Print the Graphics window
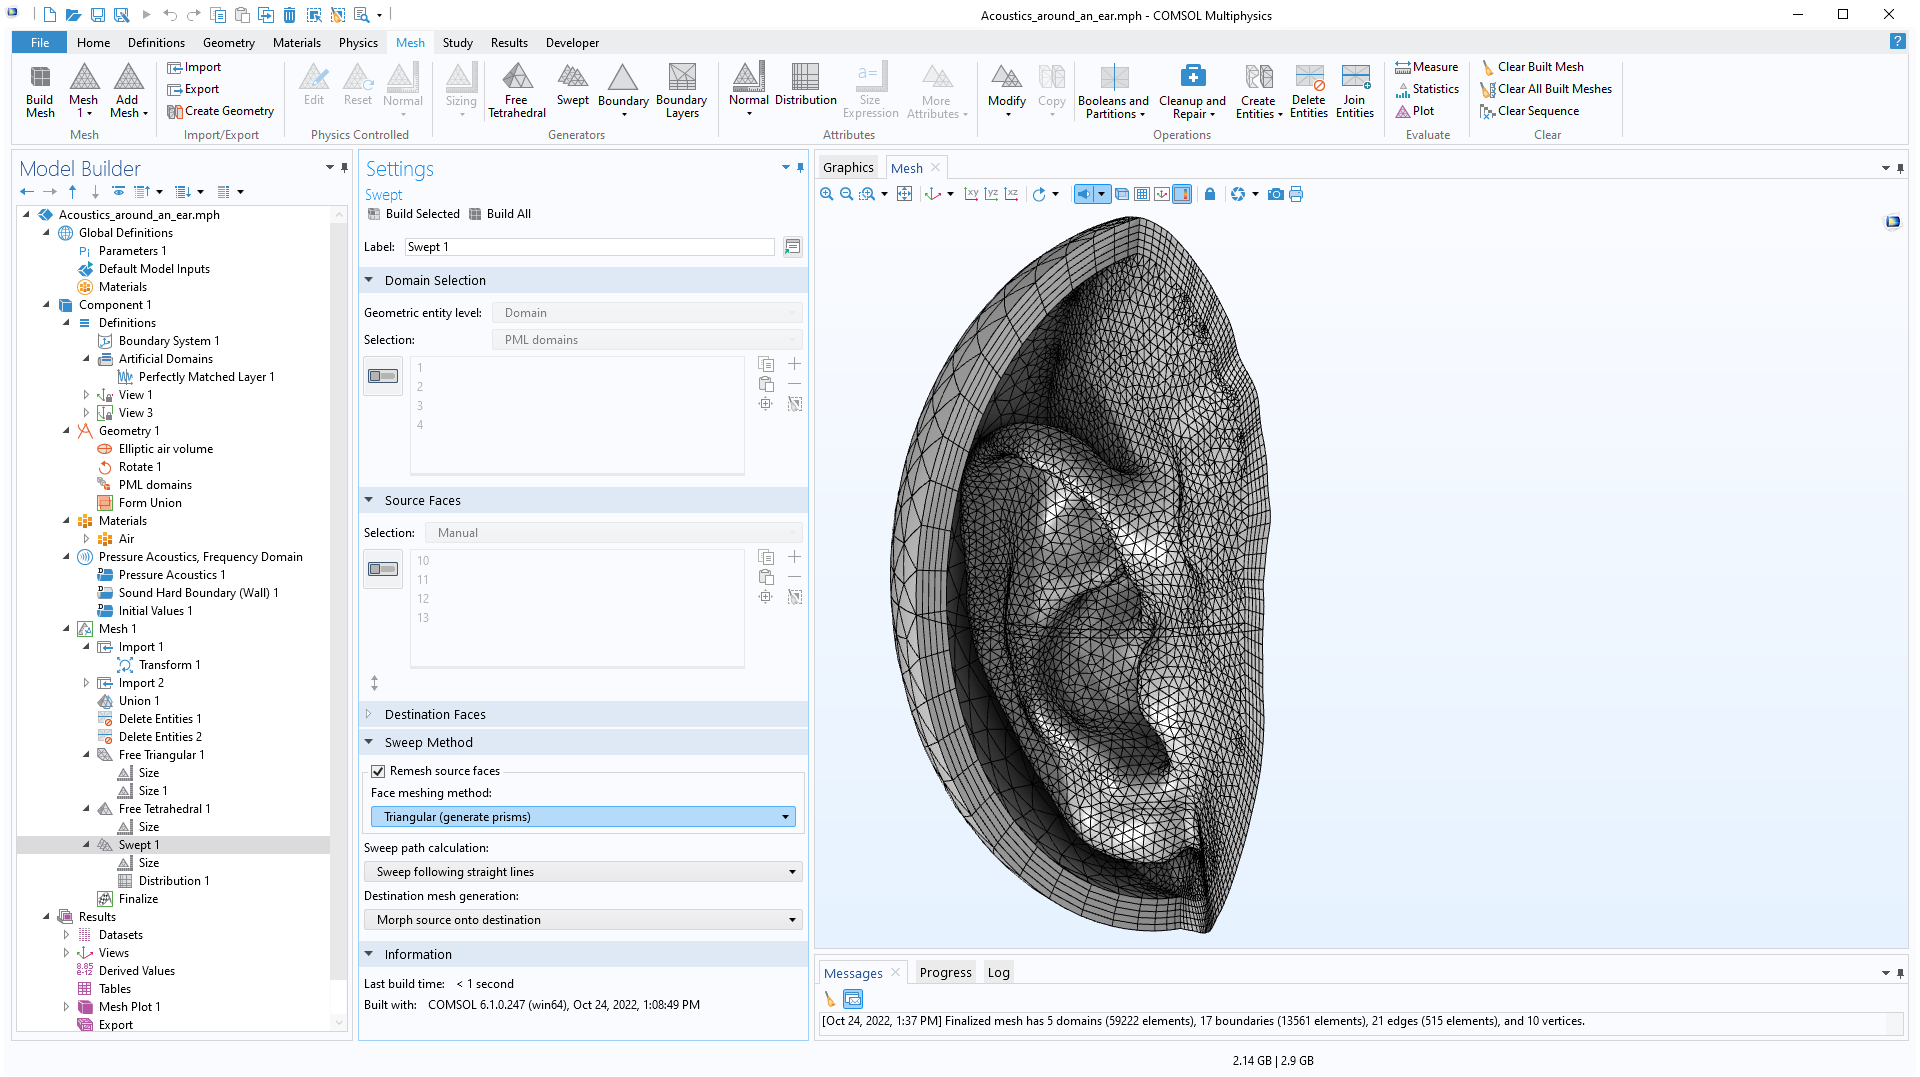 pyautogui.click(x=1296, y=194)
